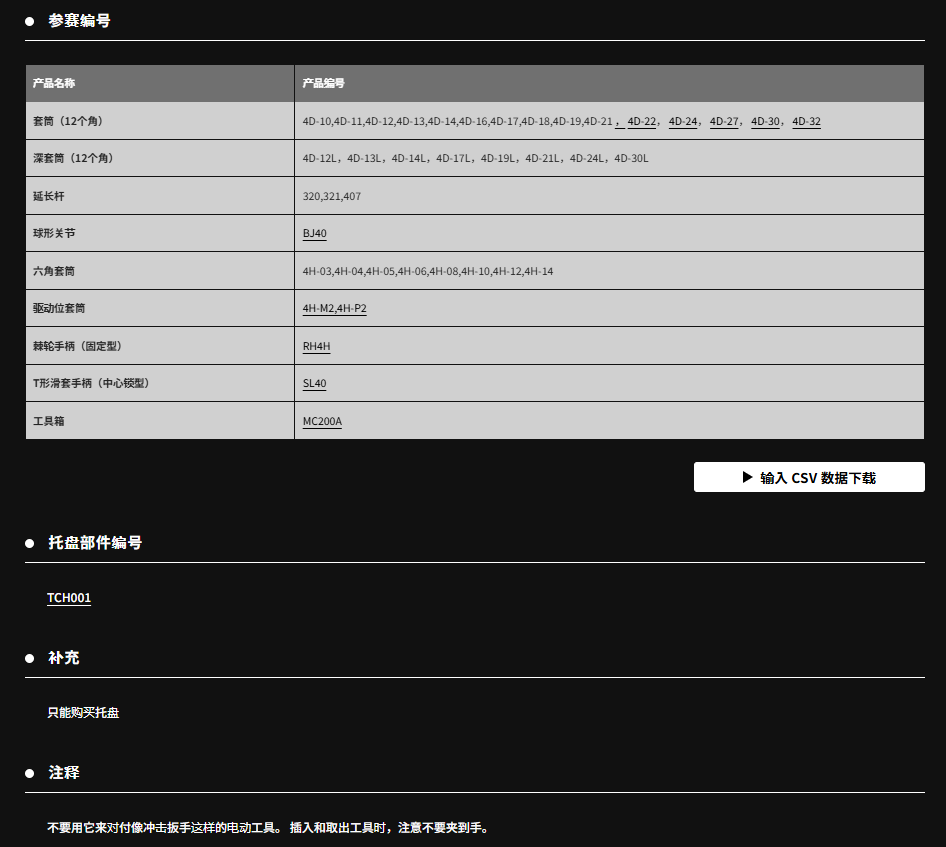Open the TCH001 tray part link
Screen dimensions: 946x847
(69, 598)
